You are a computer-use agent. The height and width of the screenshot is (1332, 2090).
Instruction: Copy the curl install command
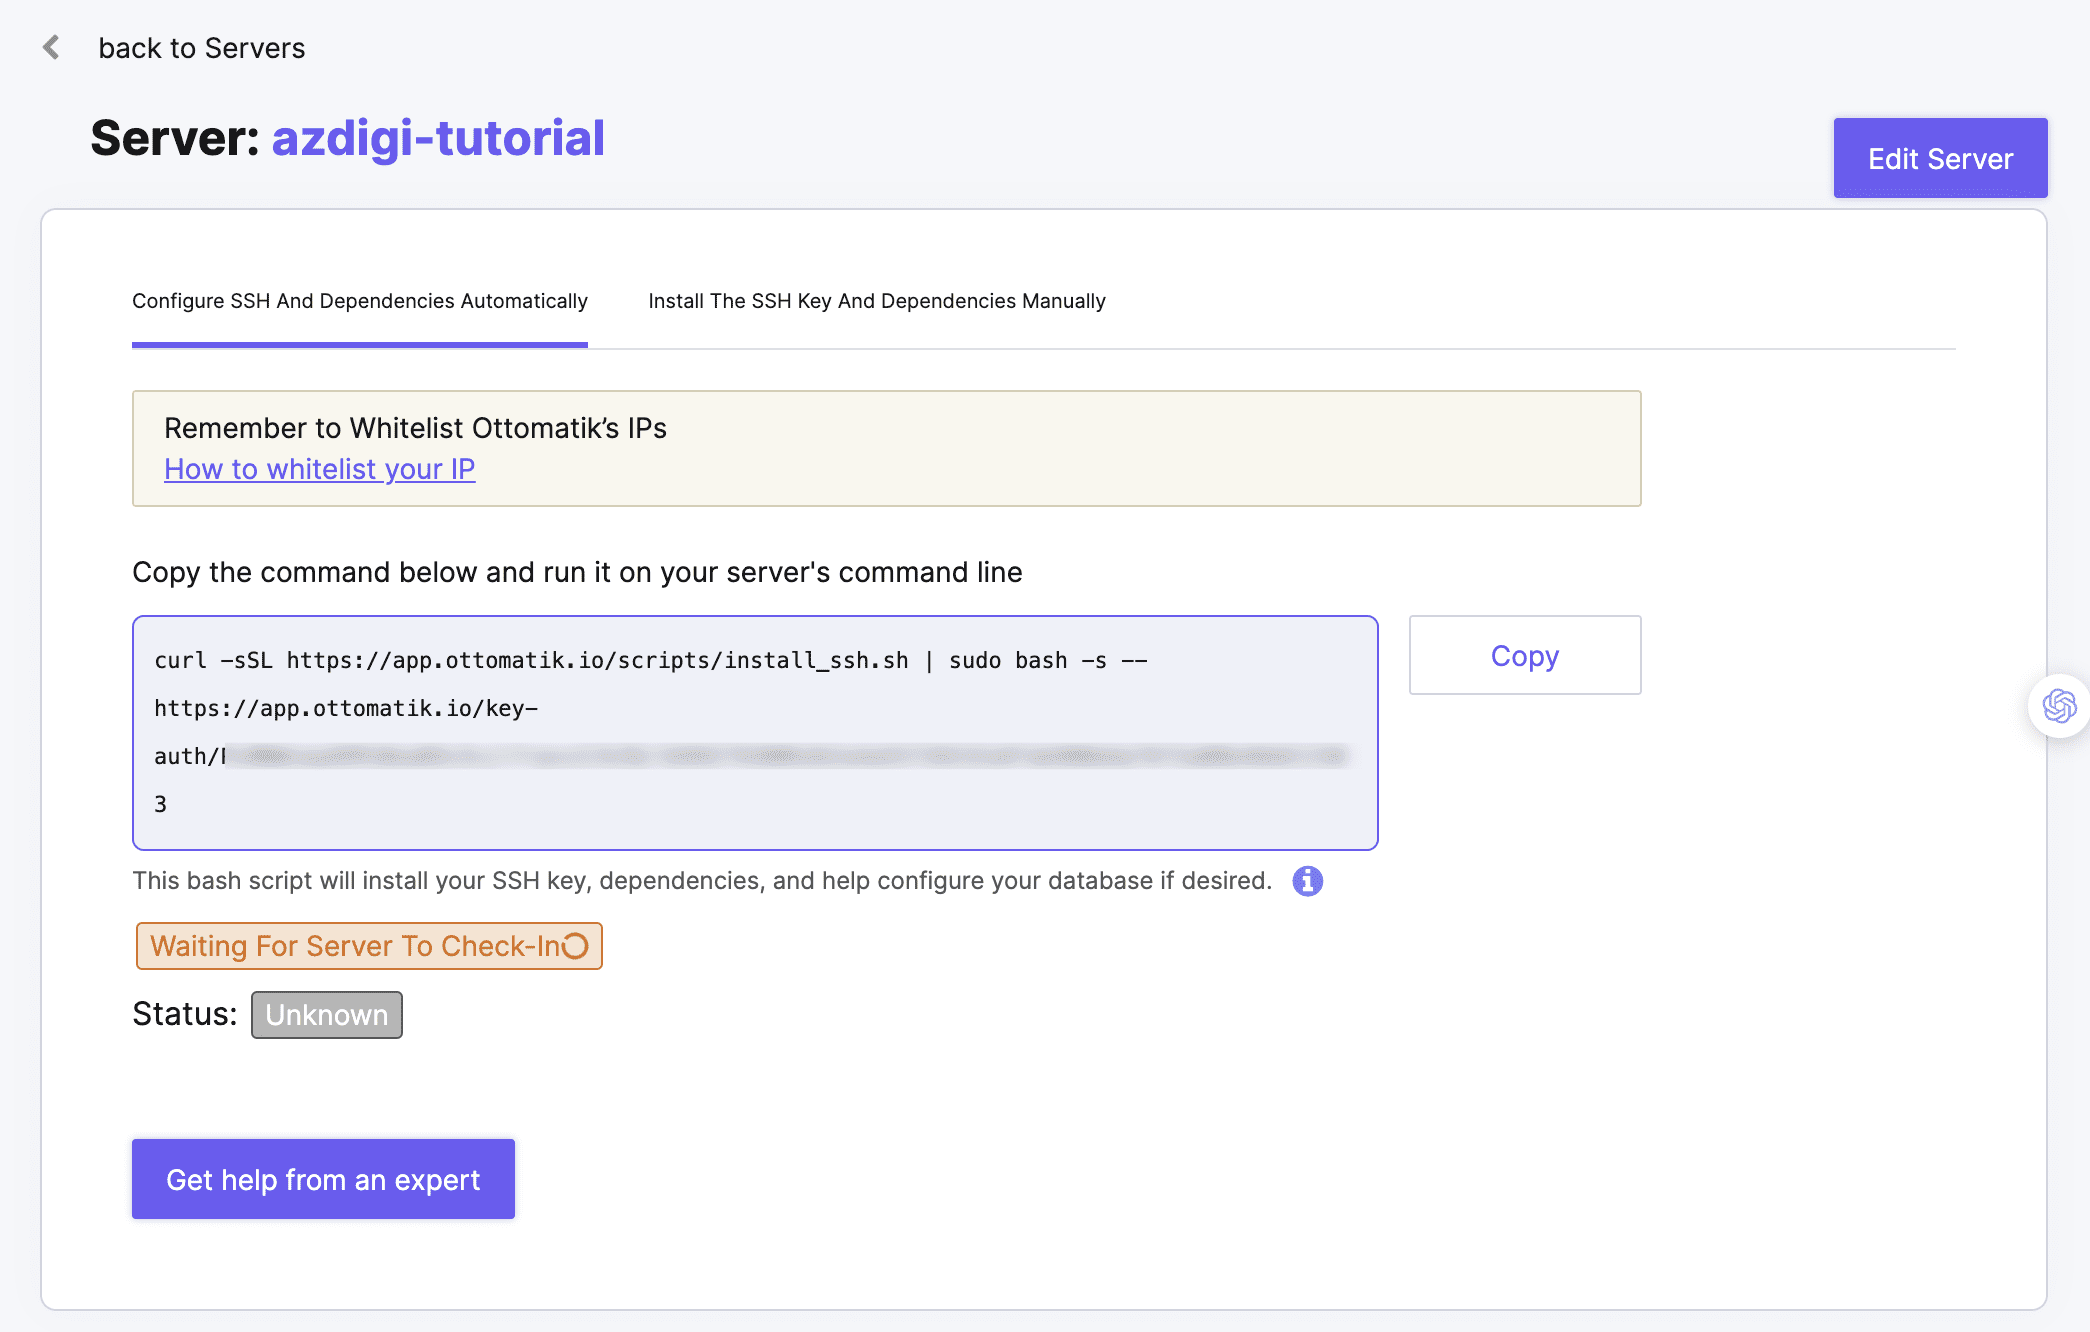pyautogui.click(x=1524, y=655)
